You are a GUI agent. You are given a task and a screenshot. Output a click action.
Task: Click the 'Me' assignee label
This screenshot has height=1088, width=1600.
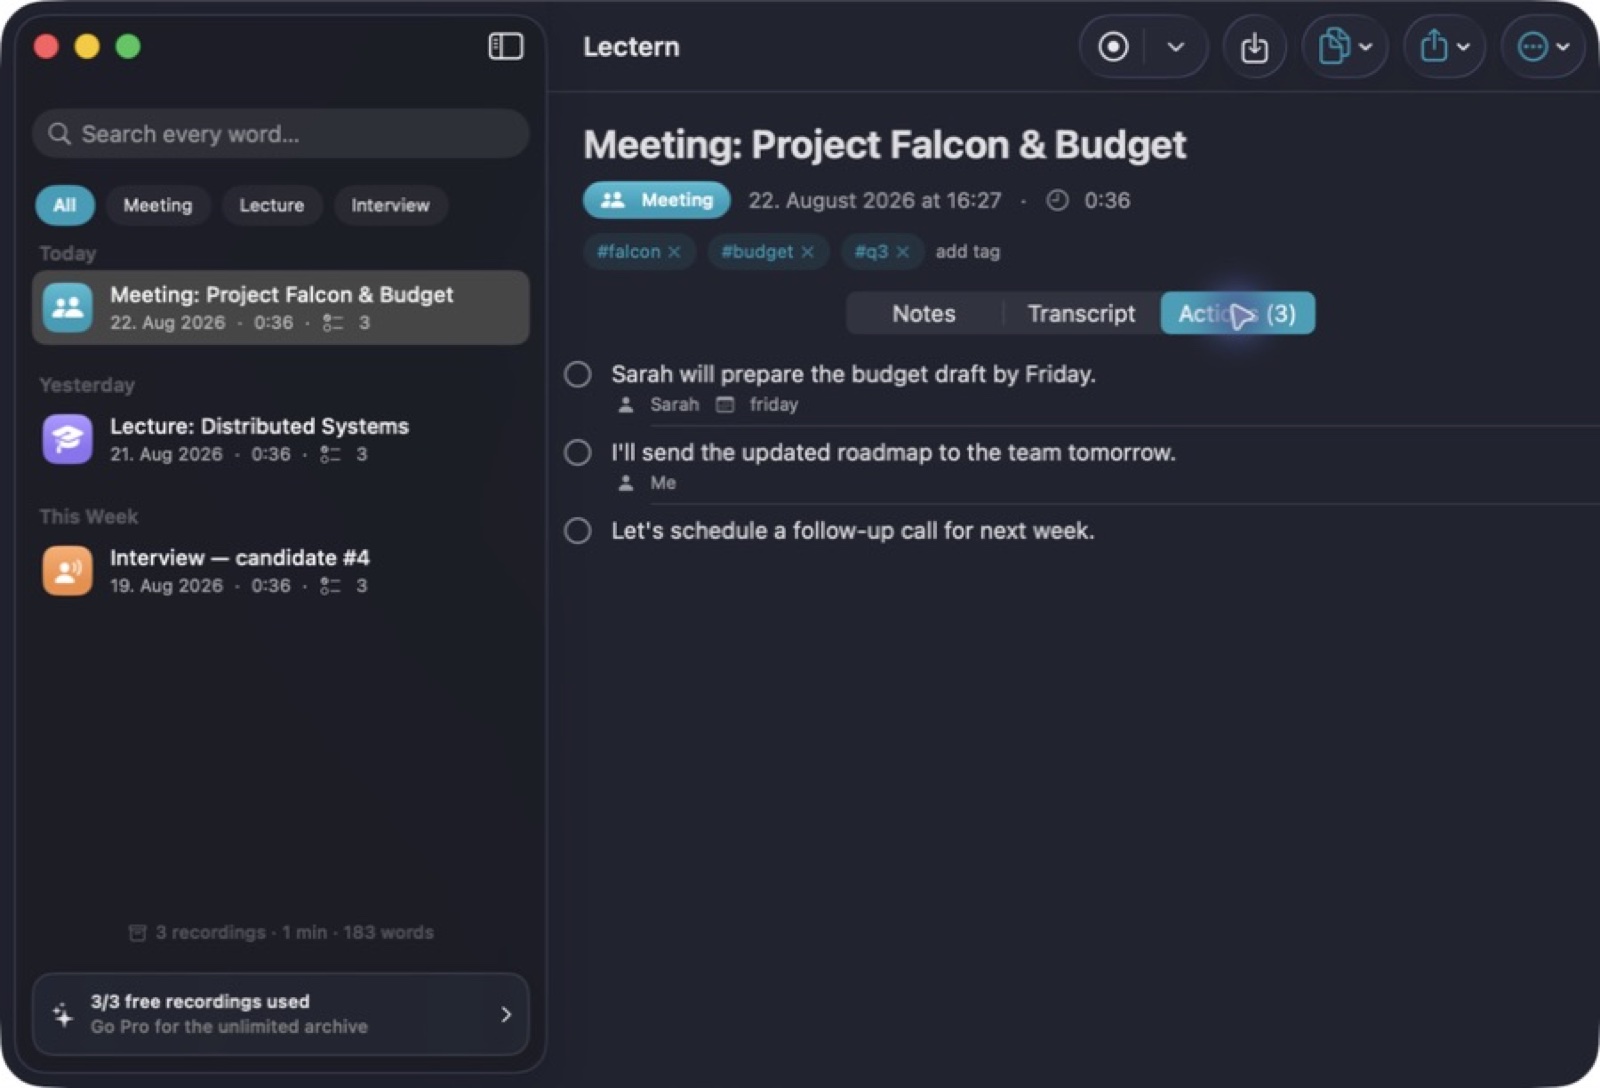(x=663, y=483)
